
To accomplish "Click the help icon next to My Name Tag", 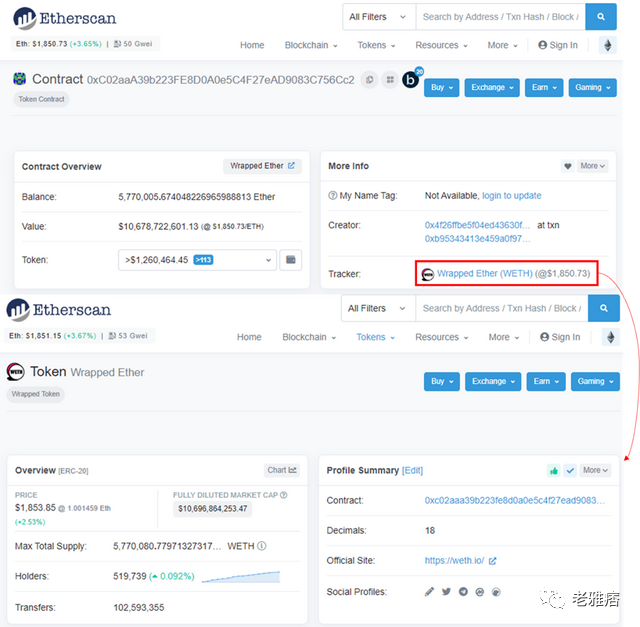I will [332, 196].
